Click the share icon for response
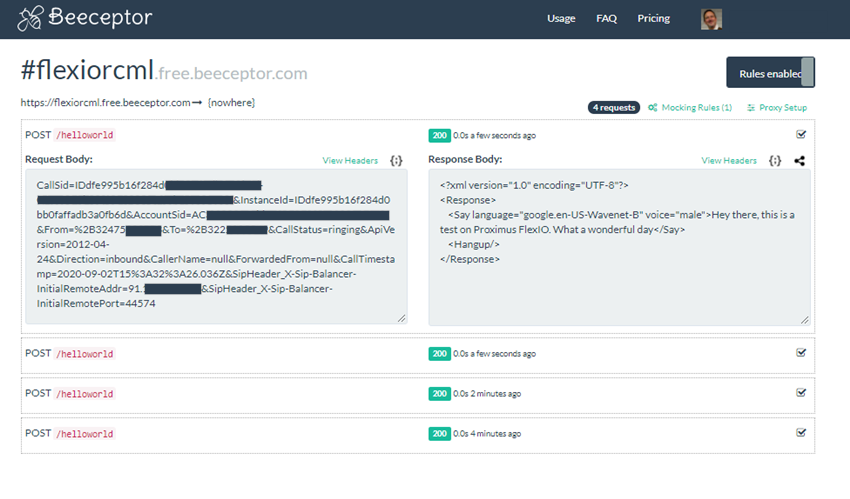 (799, 160)
